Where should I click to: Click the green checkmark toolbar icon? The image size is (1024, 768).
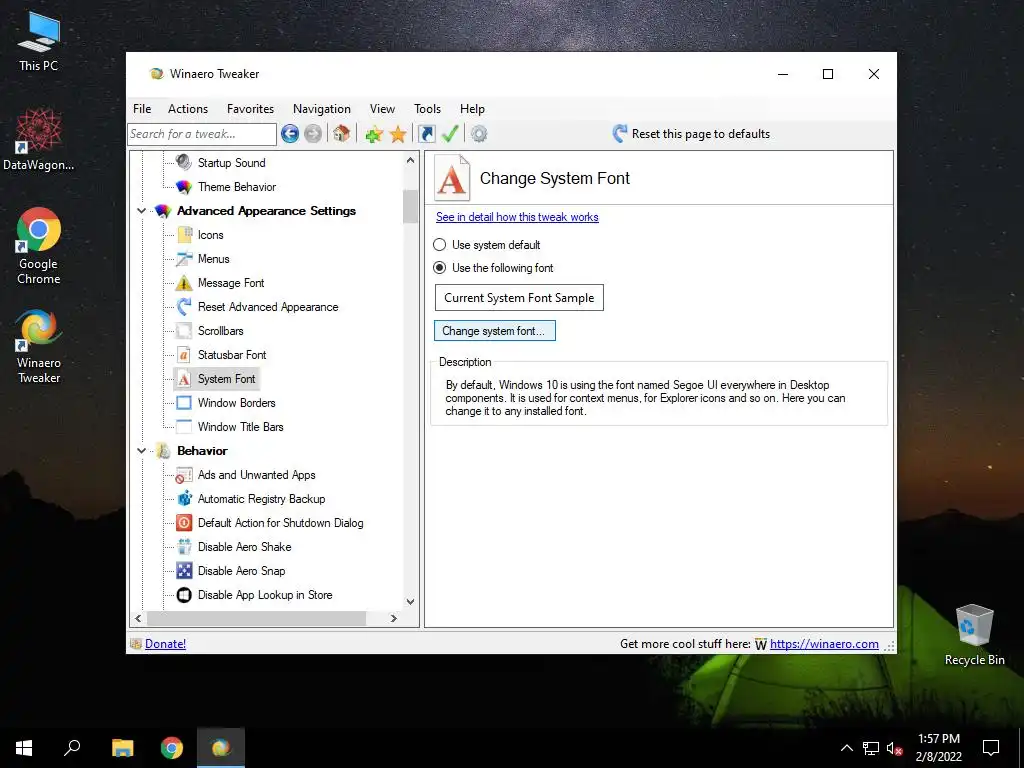click(x=450, y=134)
